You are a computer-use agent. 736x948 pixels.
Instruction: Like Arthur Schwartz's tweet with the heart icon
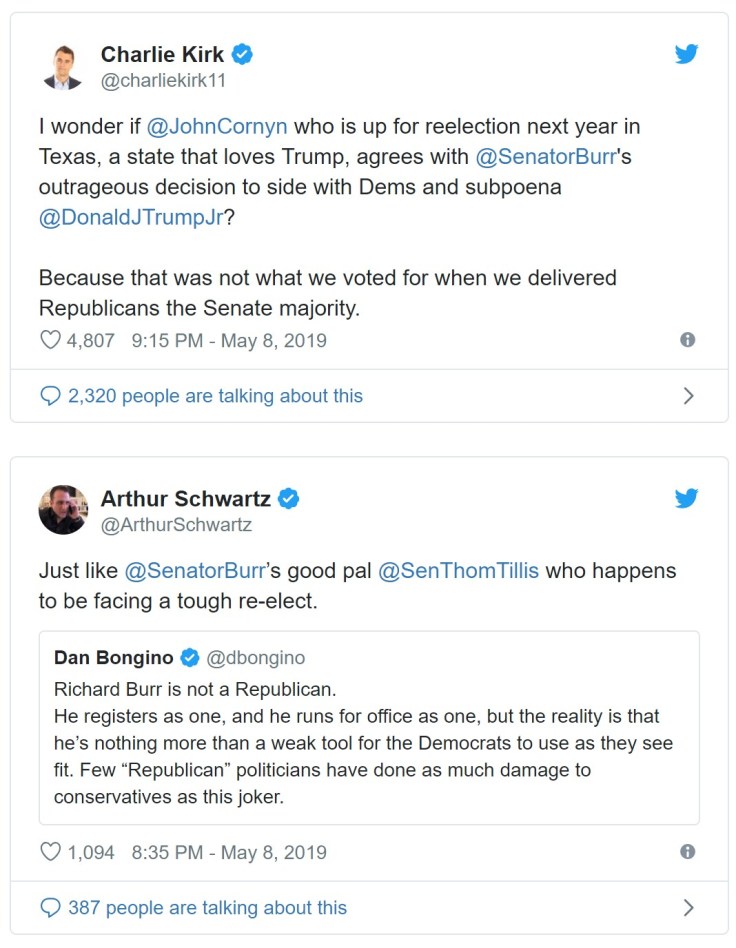pos(50,852)
